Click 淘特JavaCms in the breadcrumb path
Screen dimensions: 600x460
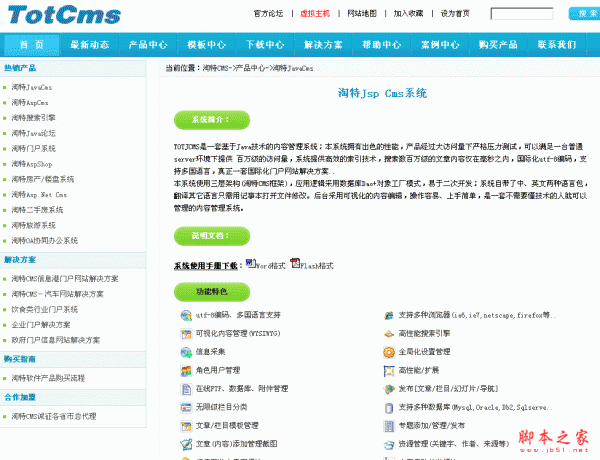point(292,68)
